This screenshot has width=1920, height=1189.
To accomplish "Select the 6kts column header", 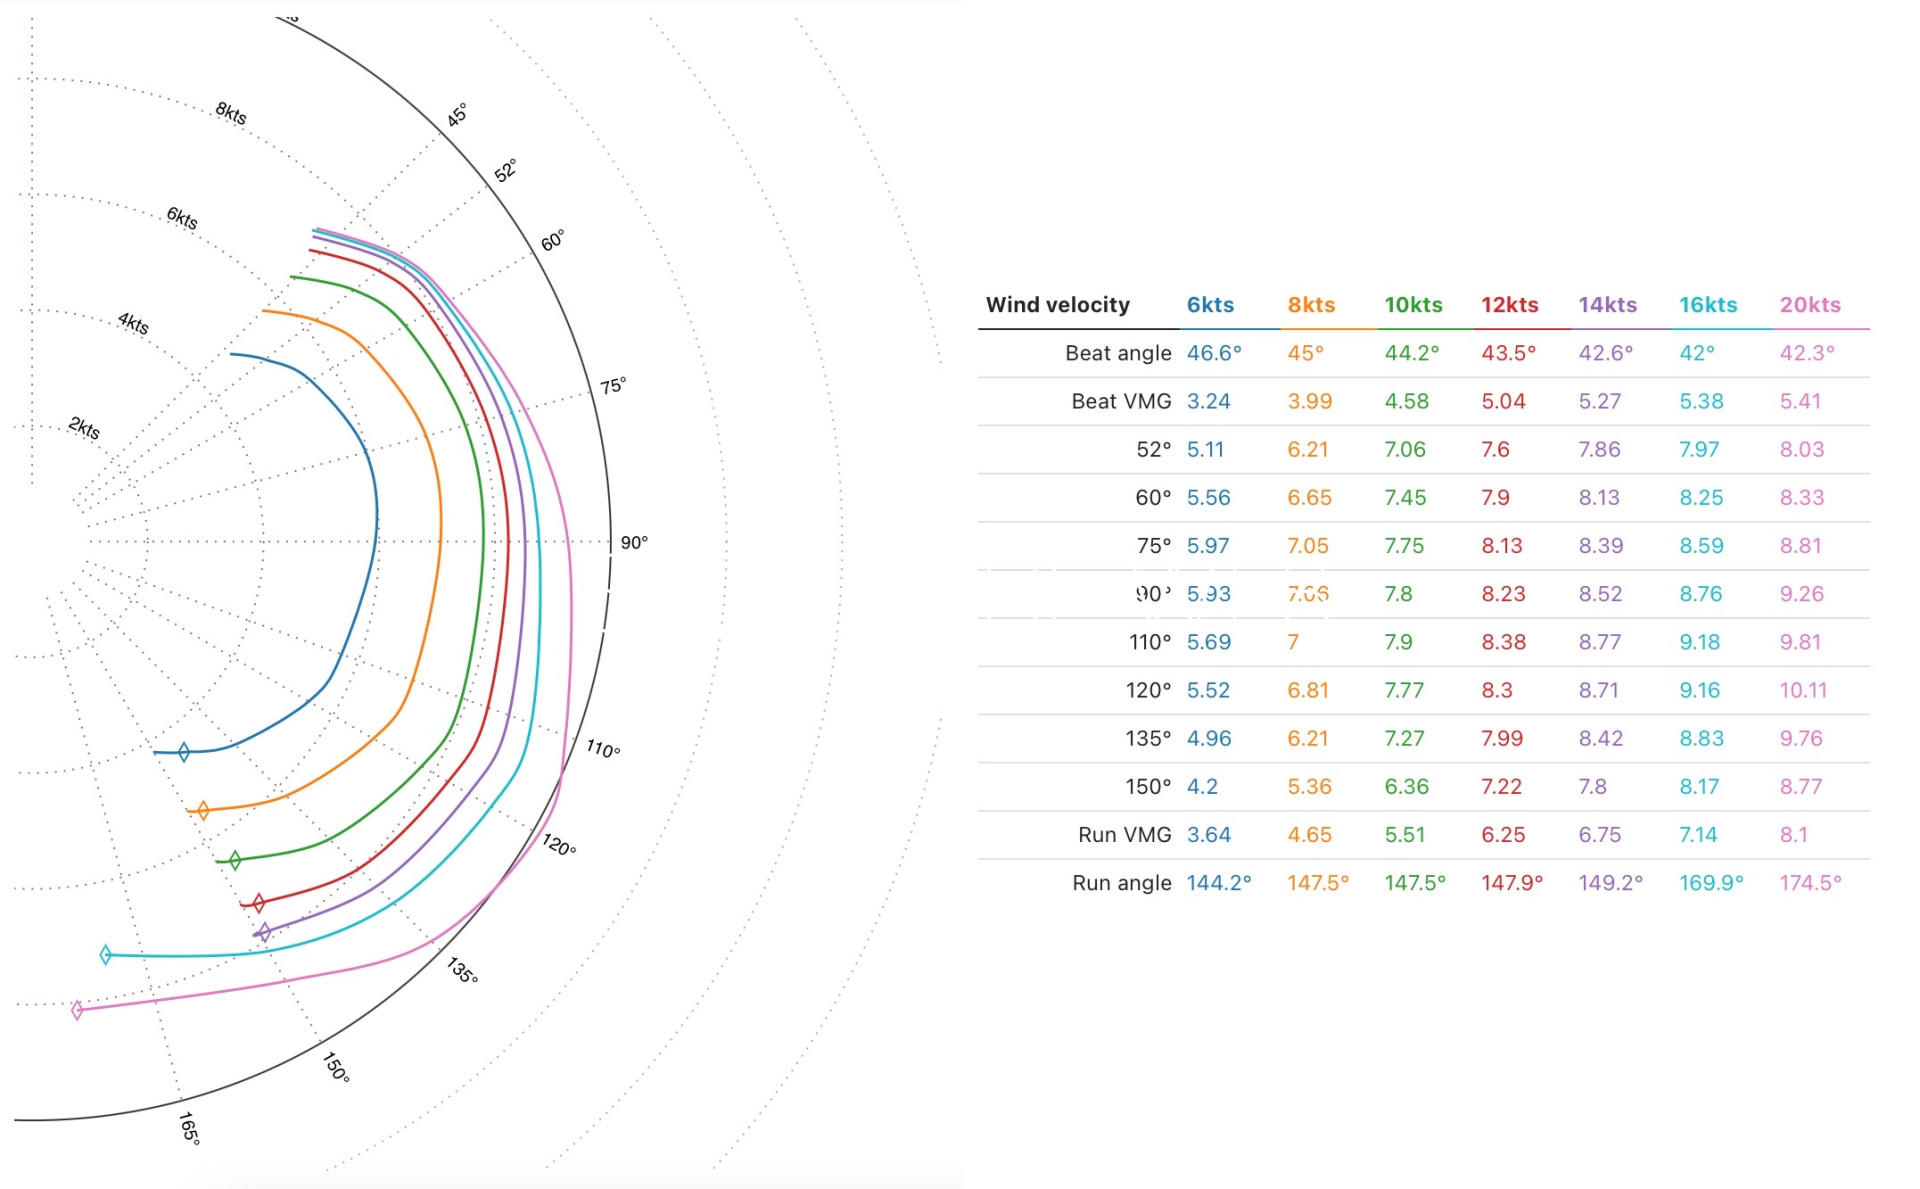I will point(1210,305).
